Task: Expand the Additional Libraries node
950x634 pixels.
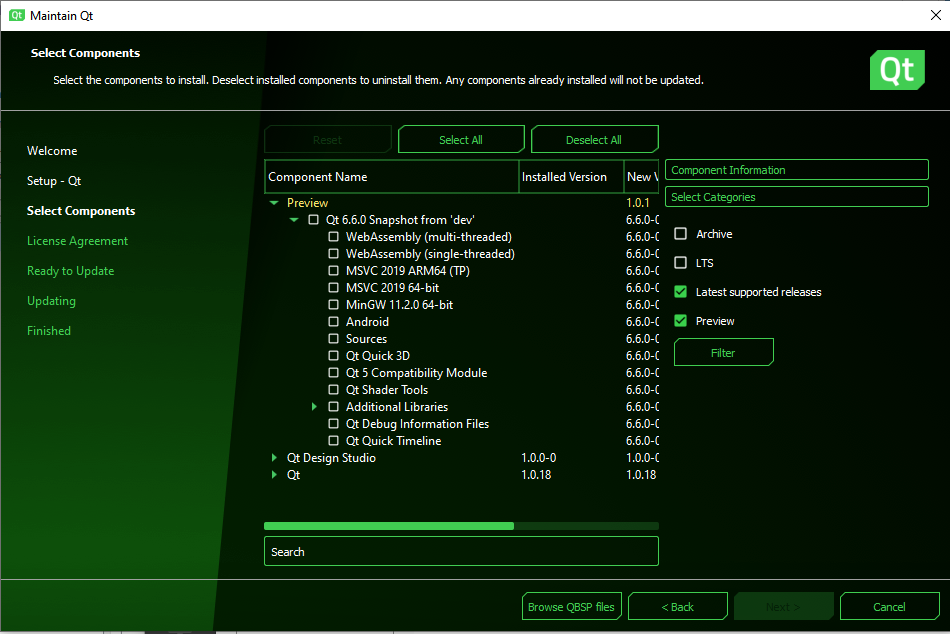Action: [314, 407]
